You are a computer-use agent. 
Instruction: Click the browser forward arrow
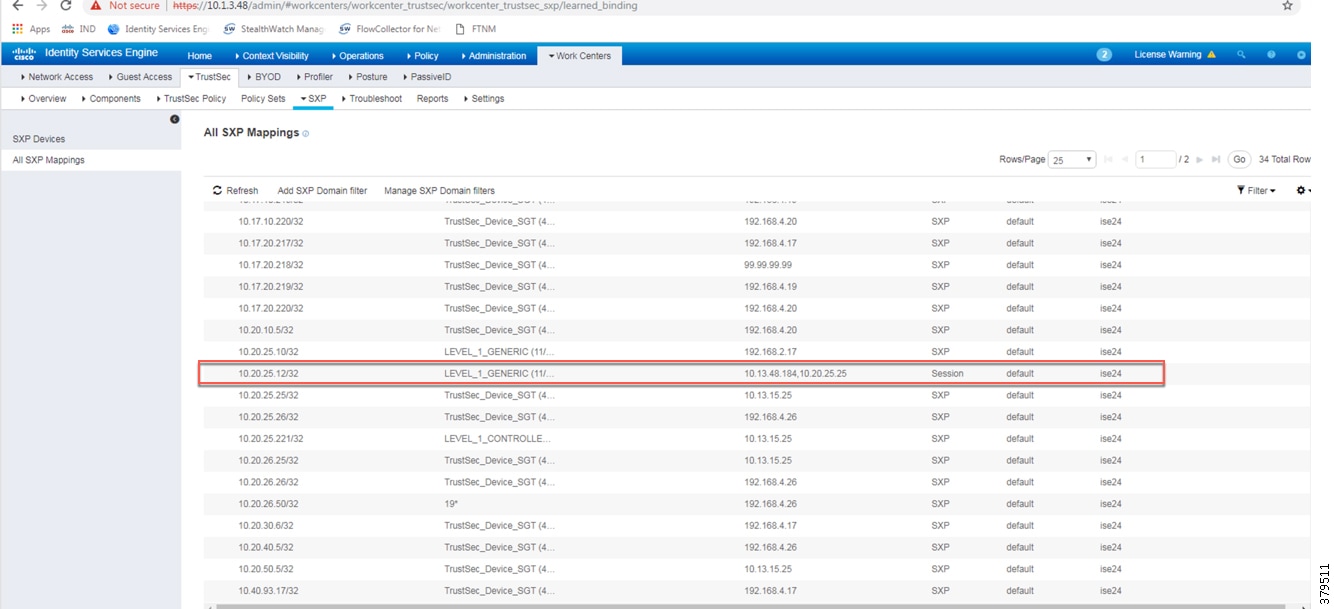point(42,6)
